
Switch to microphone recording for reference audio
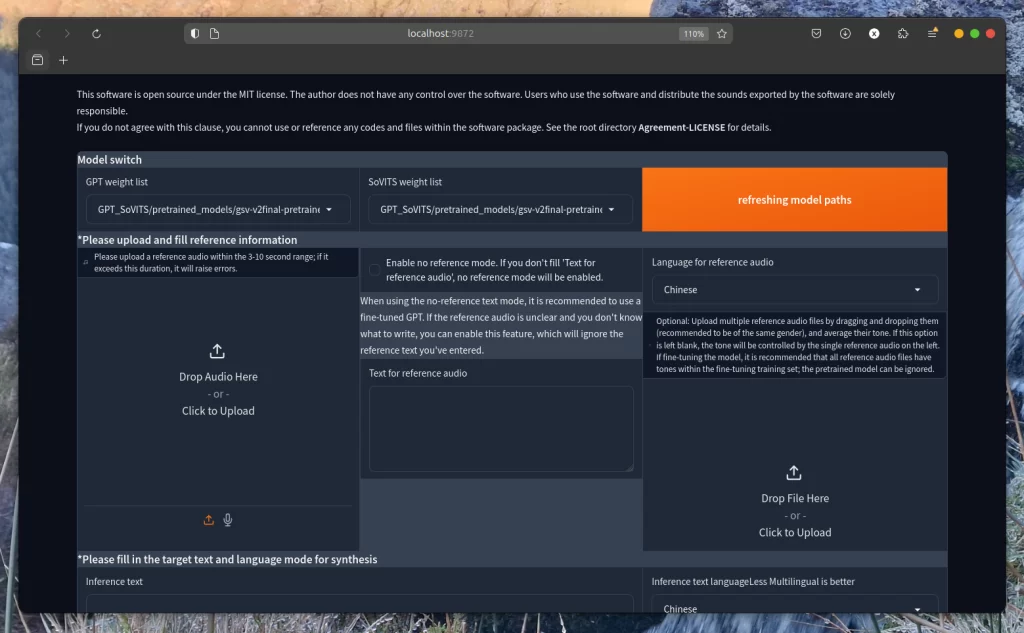[x=228, y=520]
